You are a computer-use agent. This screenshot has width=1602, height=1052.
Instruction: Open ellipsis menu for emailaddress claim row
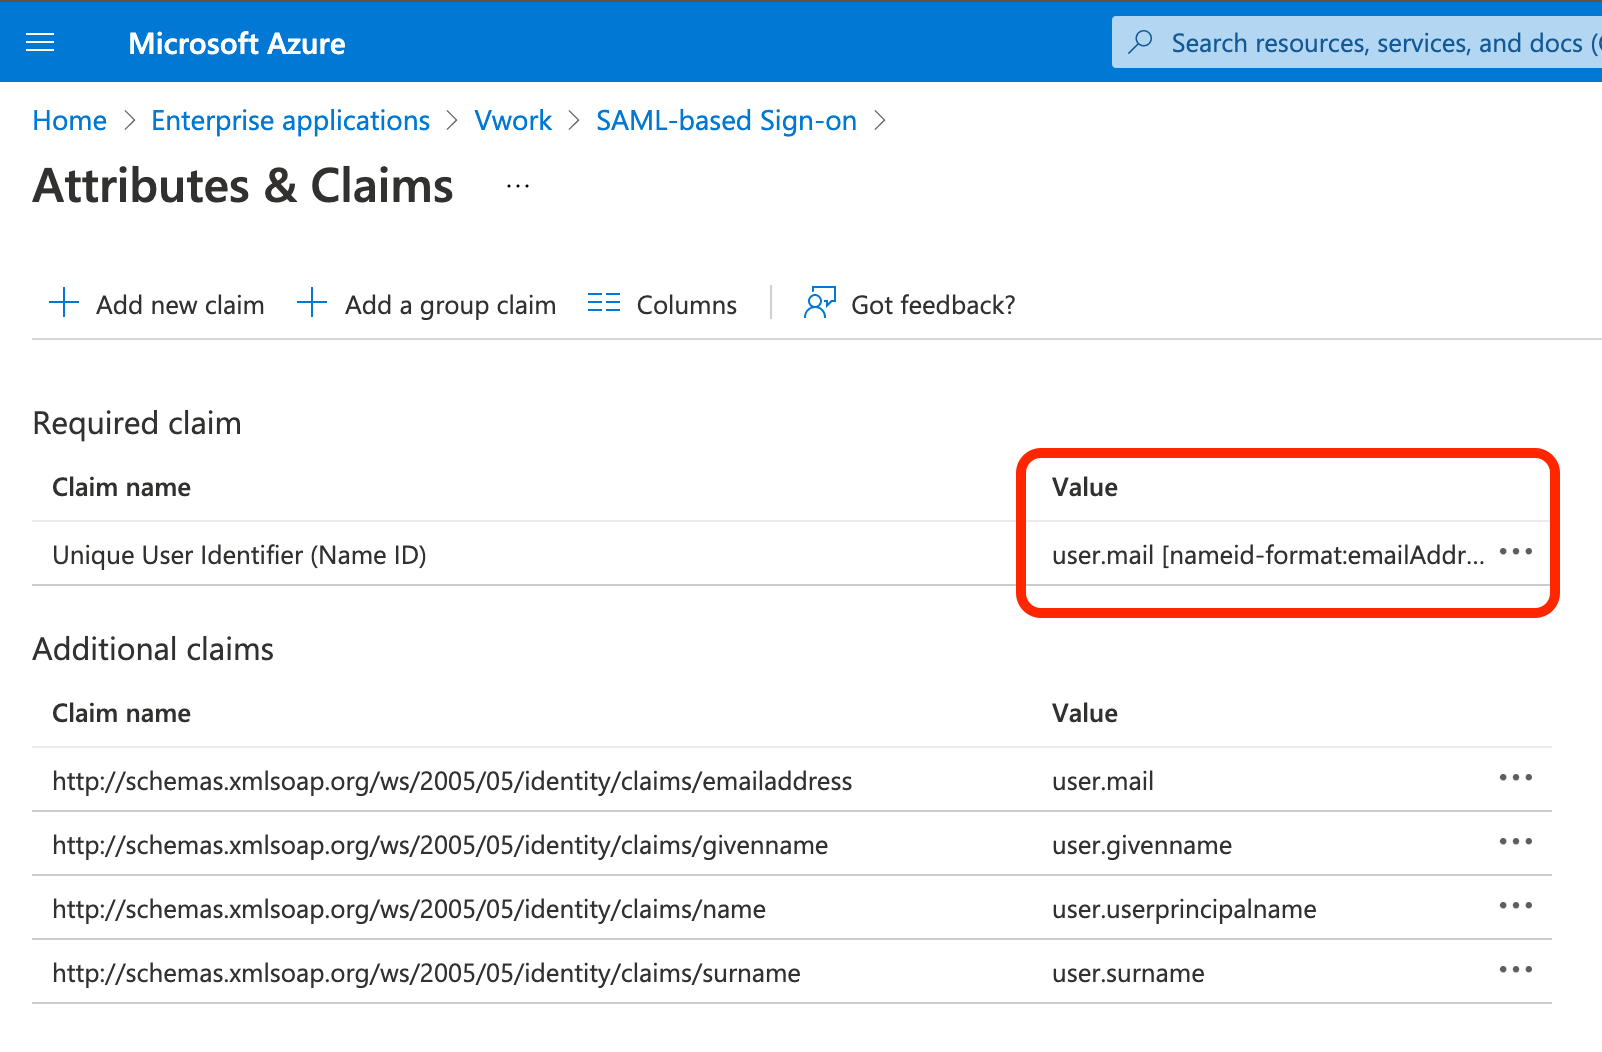pos(1515,778)
